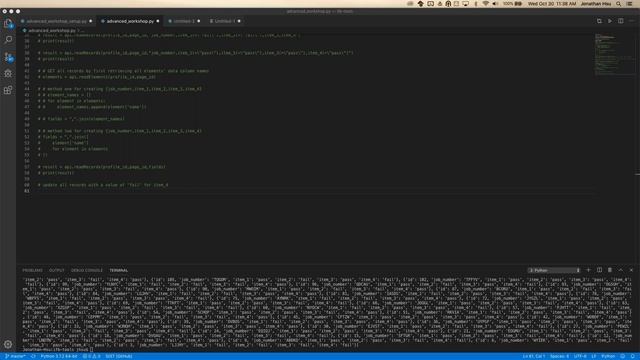Select terminal from Python dropdown

(554, 270)
